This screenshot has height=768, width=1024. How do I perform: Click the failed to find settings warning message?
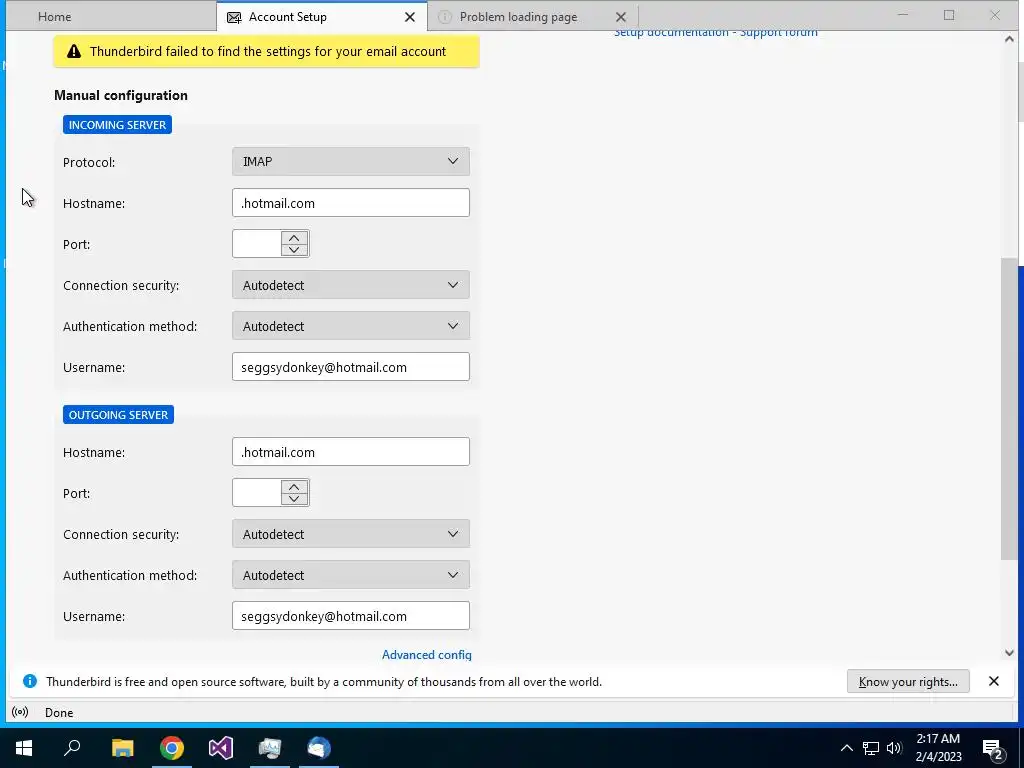[268, 52]
